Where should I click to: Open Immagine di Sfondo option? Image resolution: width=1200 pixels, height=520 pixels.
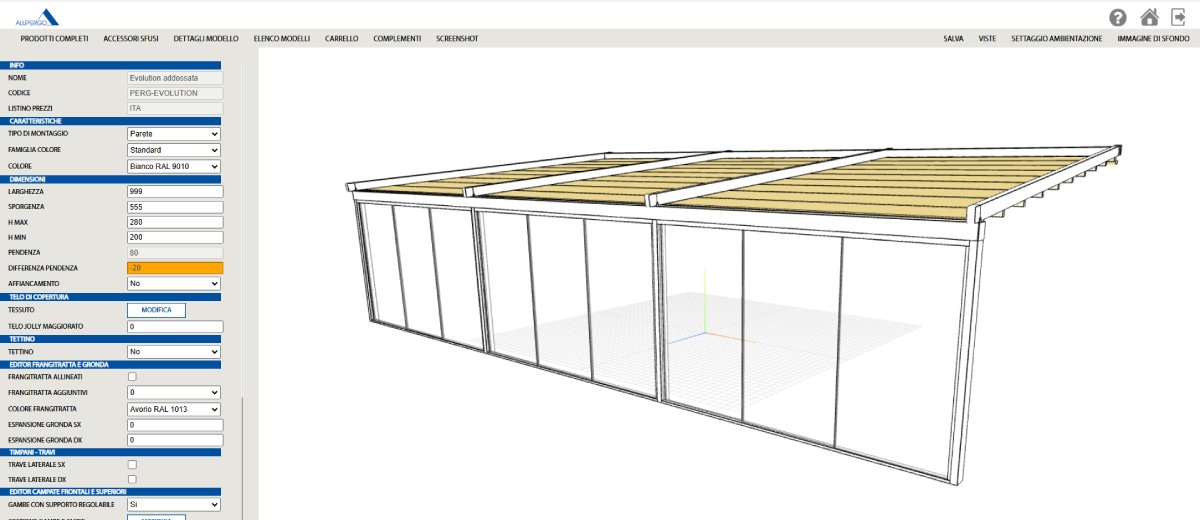[1153, 38]
